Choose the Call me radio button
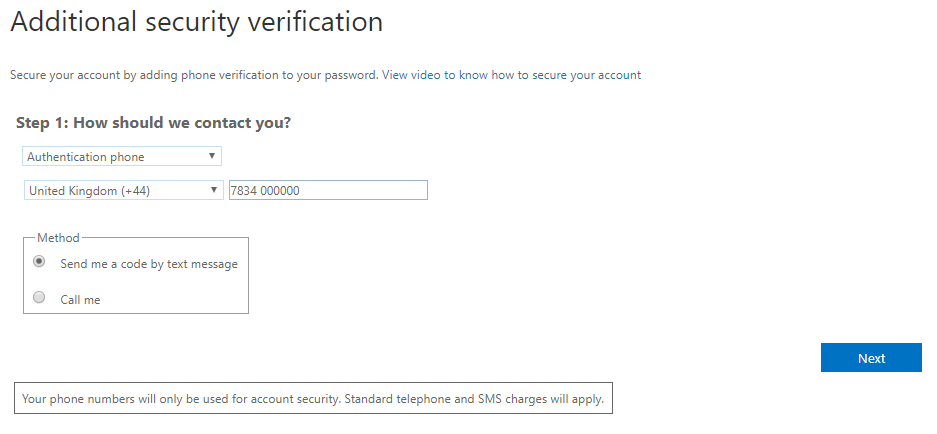Screen dimensions: 937x434 [x=39, y=297]
